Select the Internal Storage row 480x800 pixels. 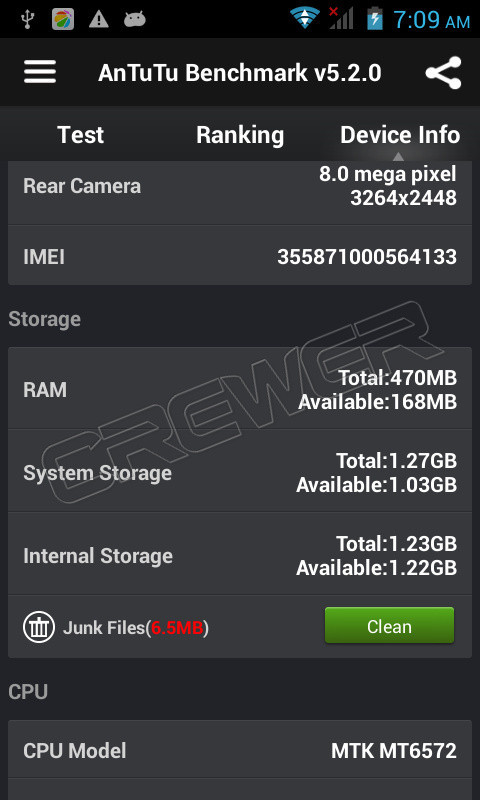pyautogui.click(x=240, y=554)
